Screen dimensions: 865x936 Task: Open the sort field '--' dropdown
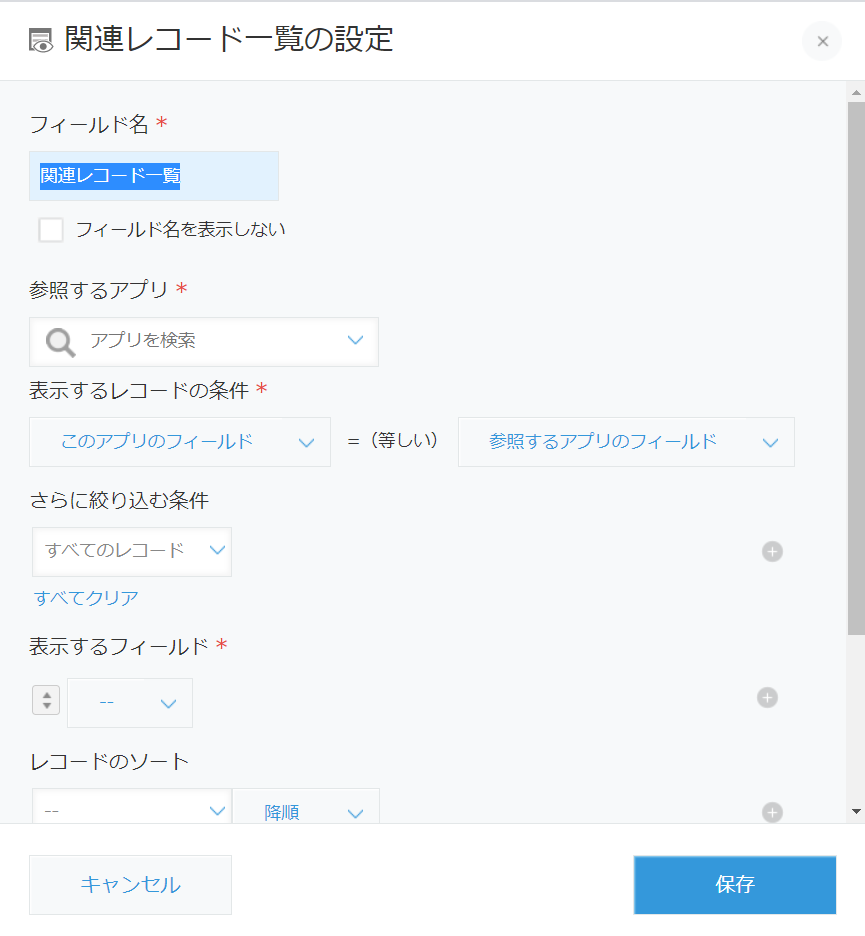pos(132,807)
